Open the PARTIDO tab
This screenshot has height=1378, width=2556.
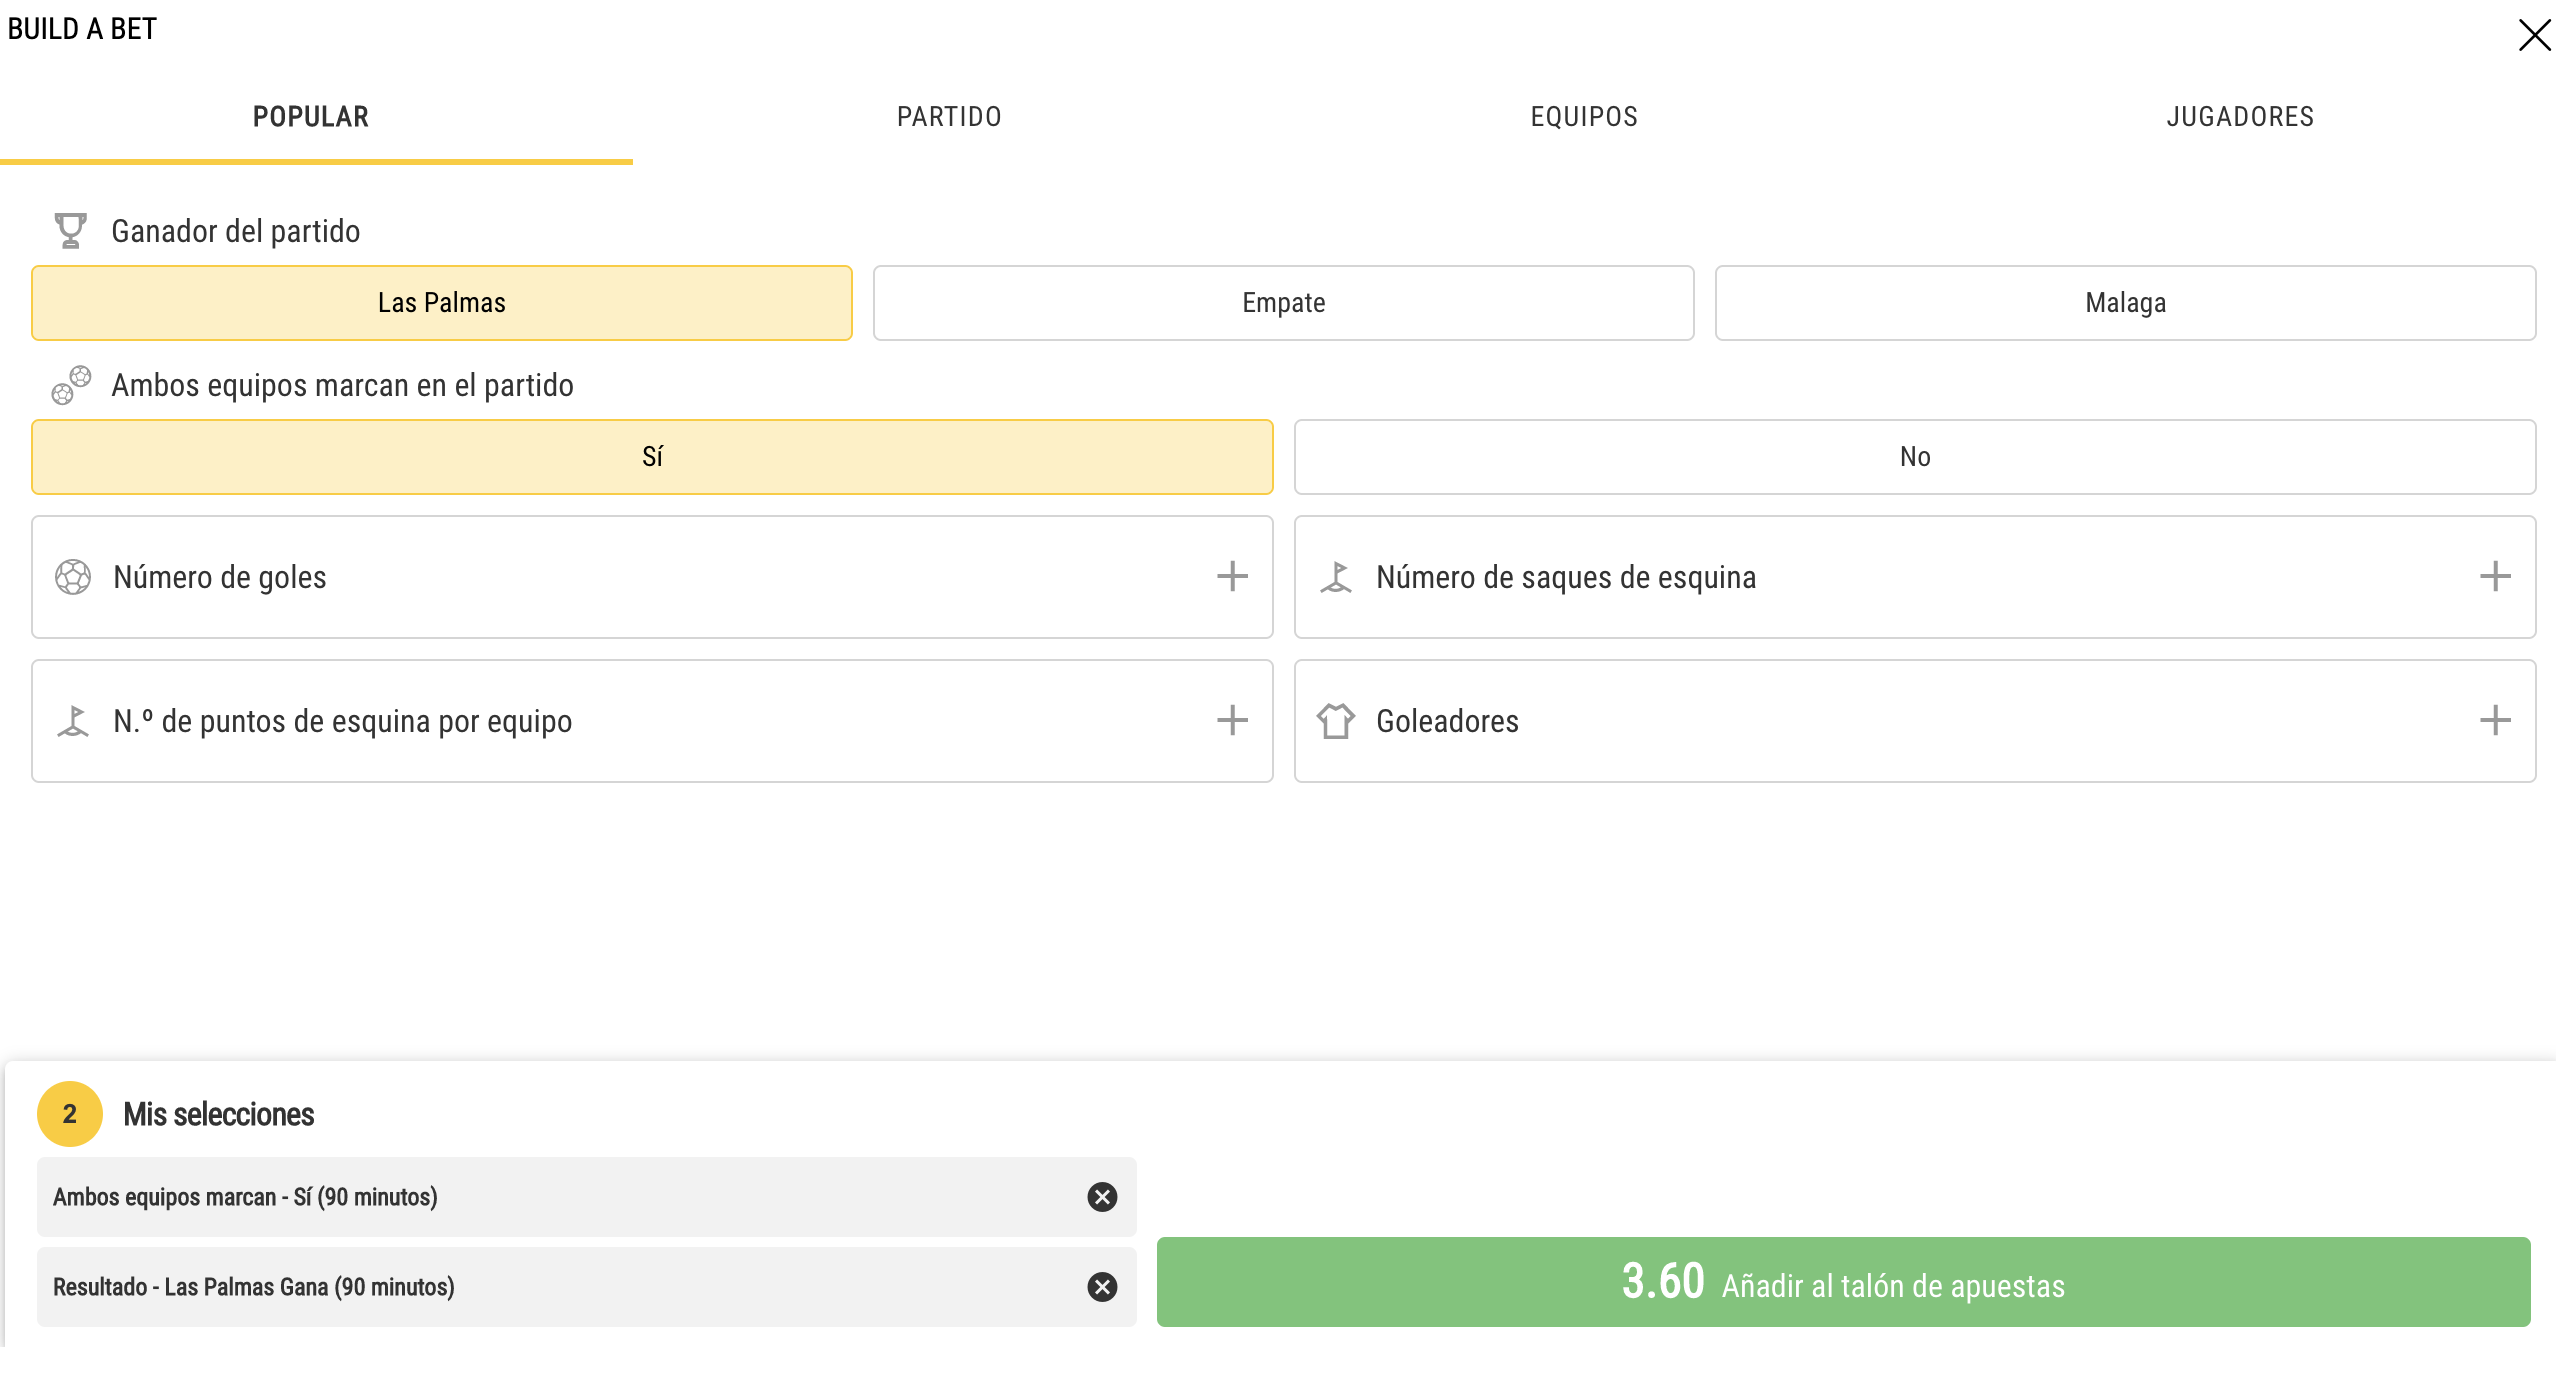click(x=949, y=117)
